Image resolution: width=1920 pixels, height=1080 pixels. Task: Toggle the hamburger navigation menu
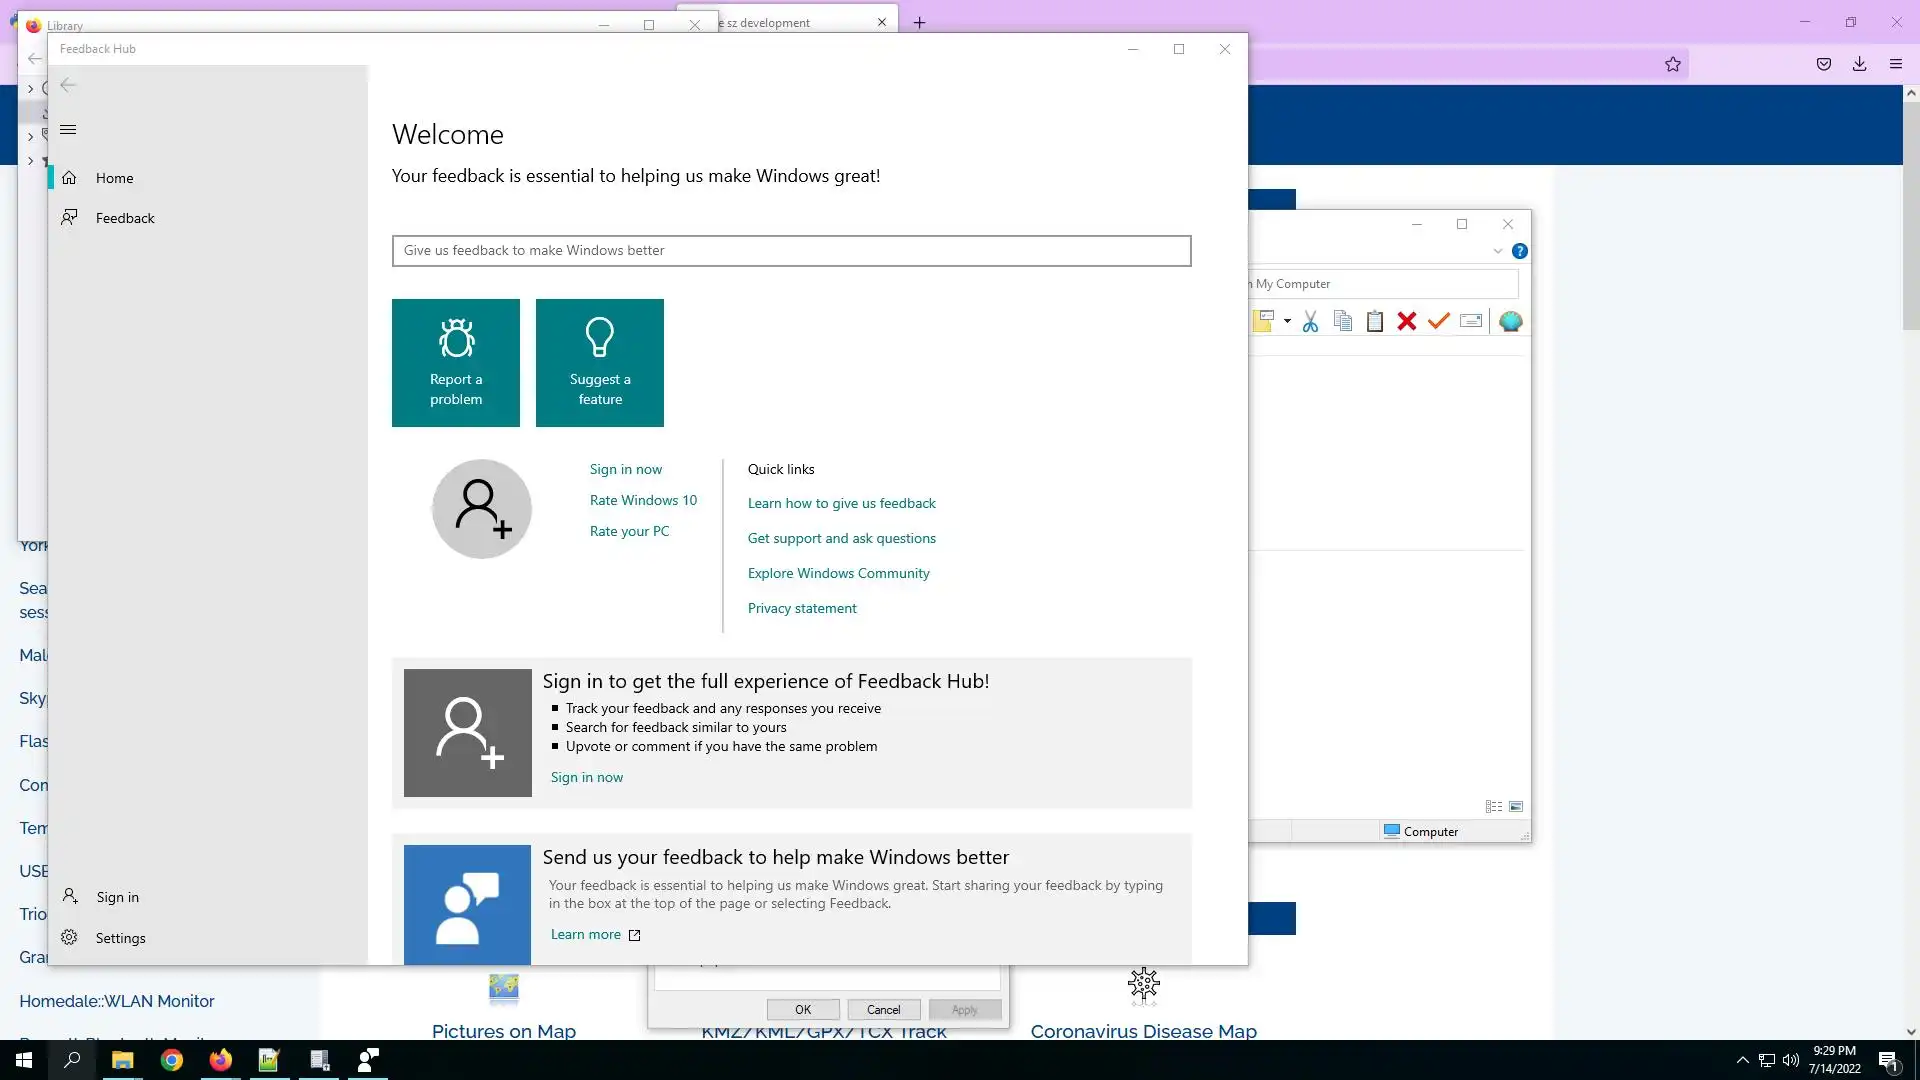point(68,130)
